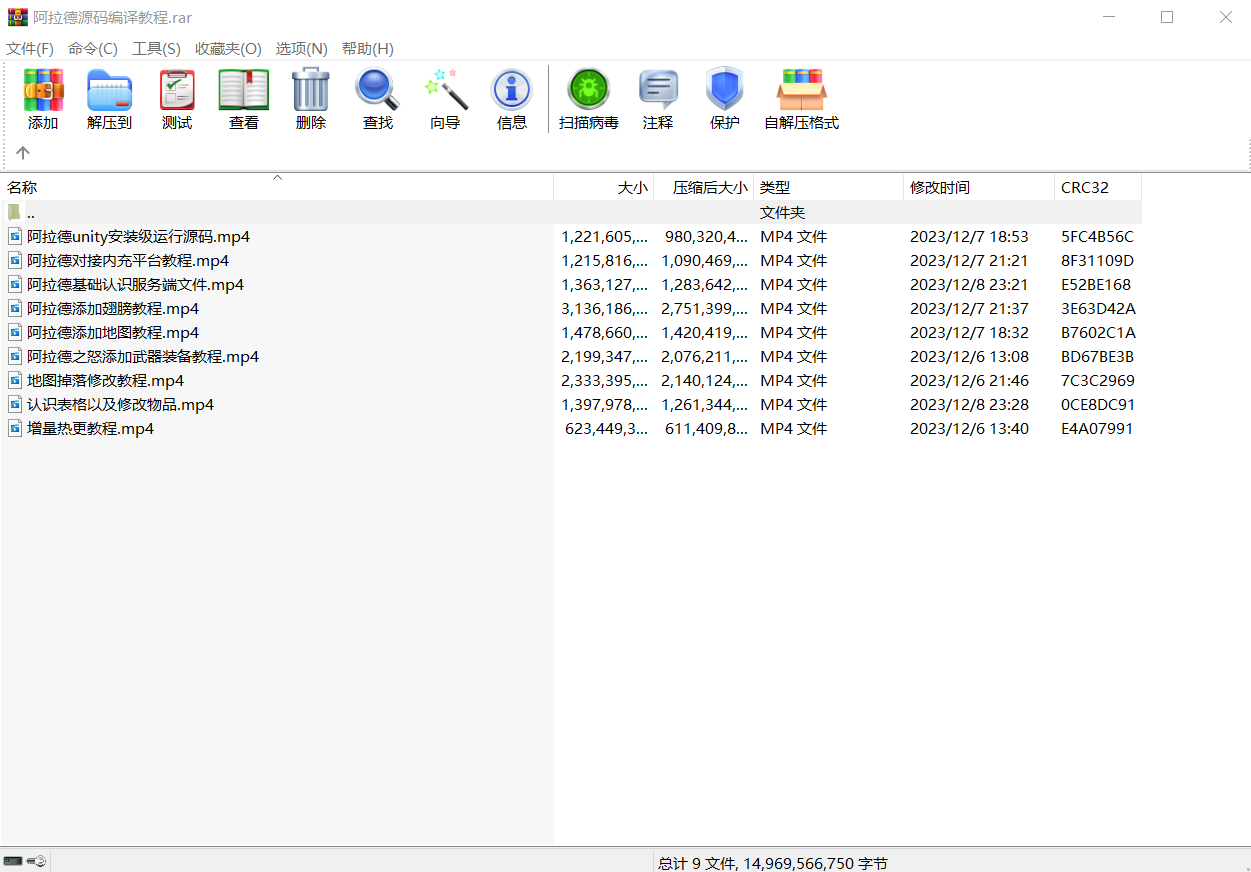Open the 查找 (Find) magnifier tool

[x=378, y=99]
